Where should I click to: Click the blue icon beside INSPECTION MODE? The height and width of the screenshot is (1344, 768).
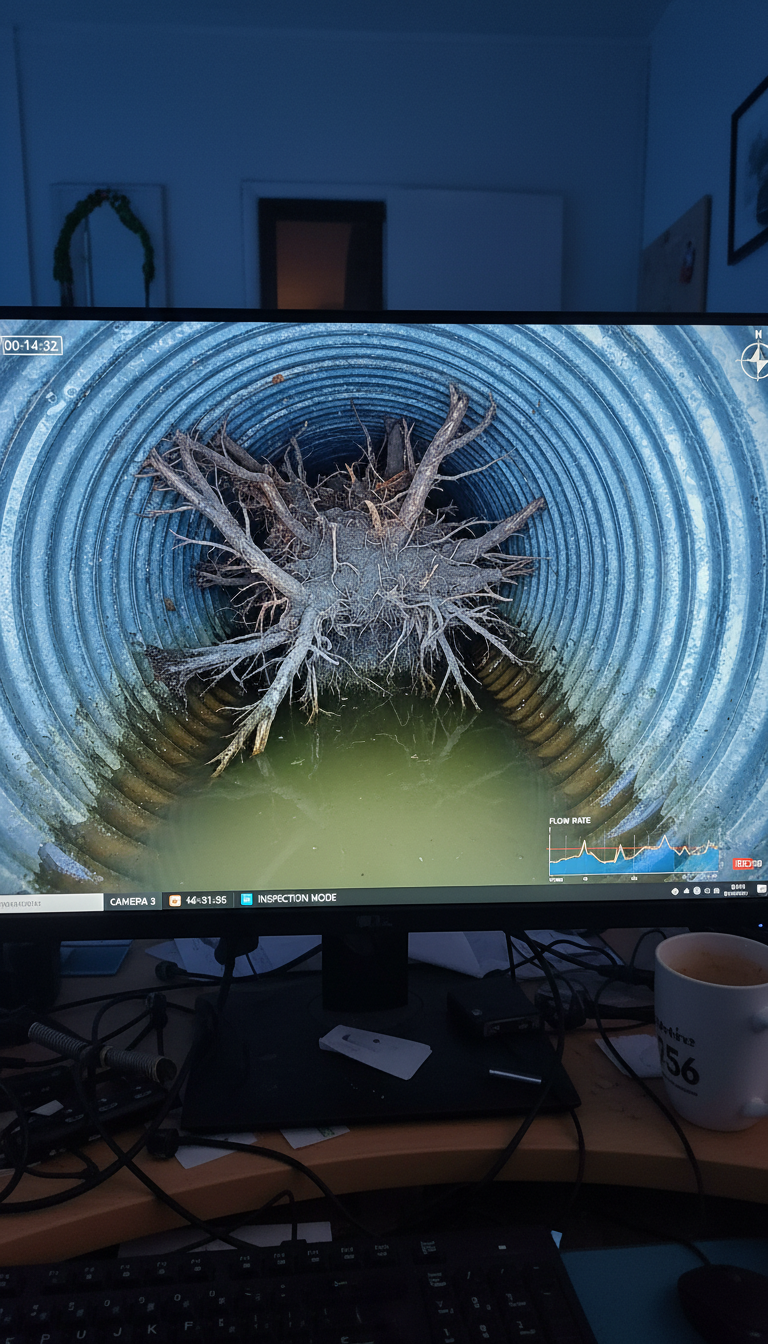(247, 899)
